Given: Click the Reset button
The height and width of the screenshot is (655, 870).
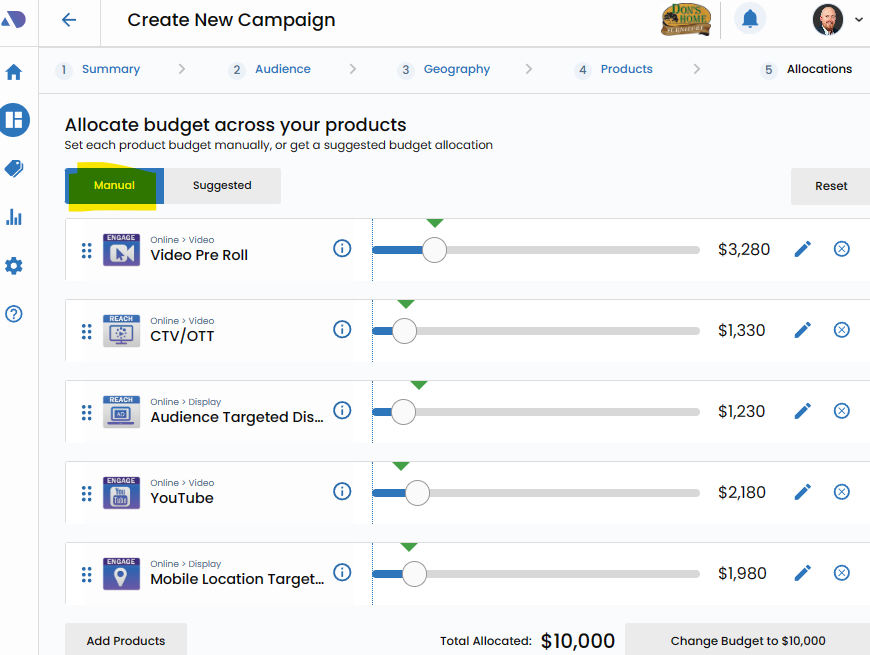Looking at the screenshot, I should click(830, 186).
